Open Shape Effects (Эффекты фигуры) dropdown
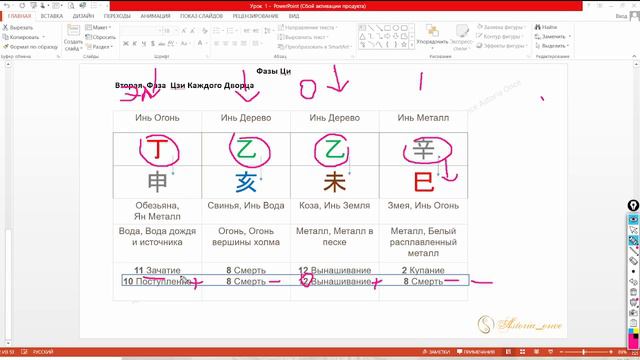Screen dimensions: 640x360 (x=502, y=46)
